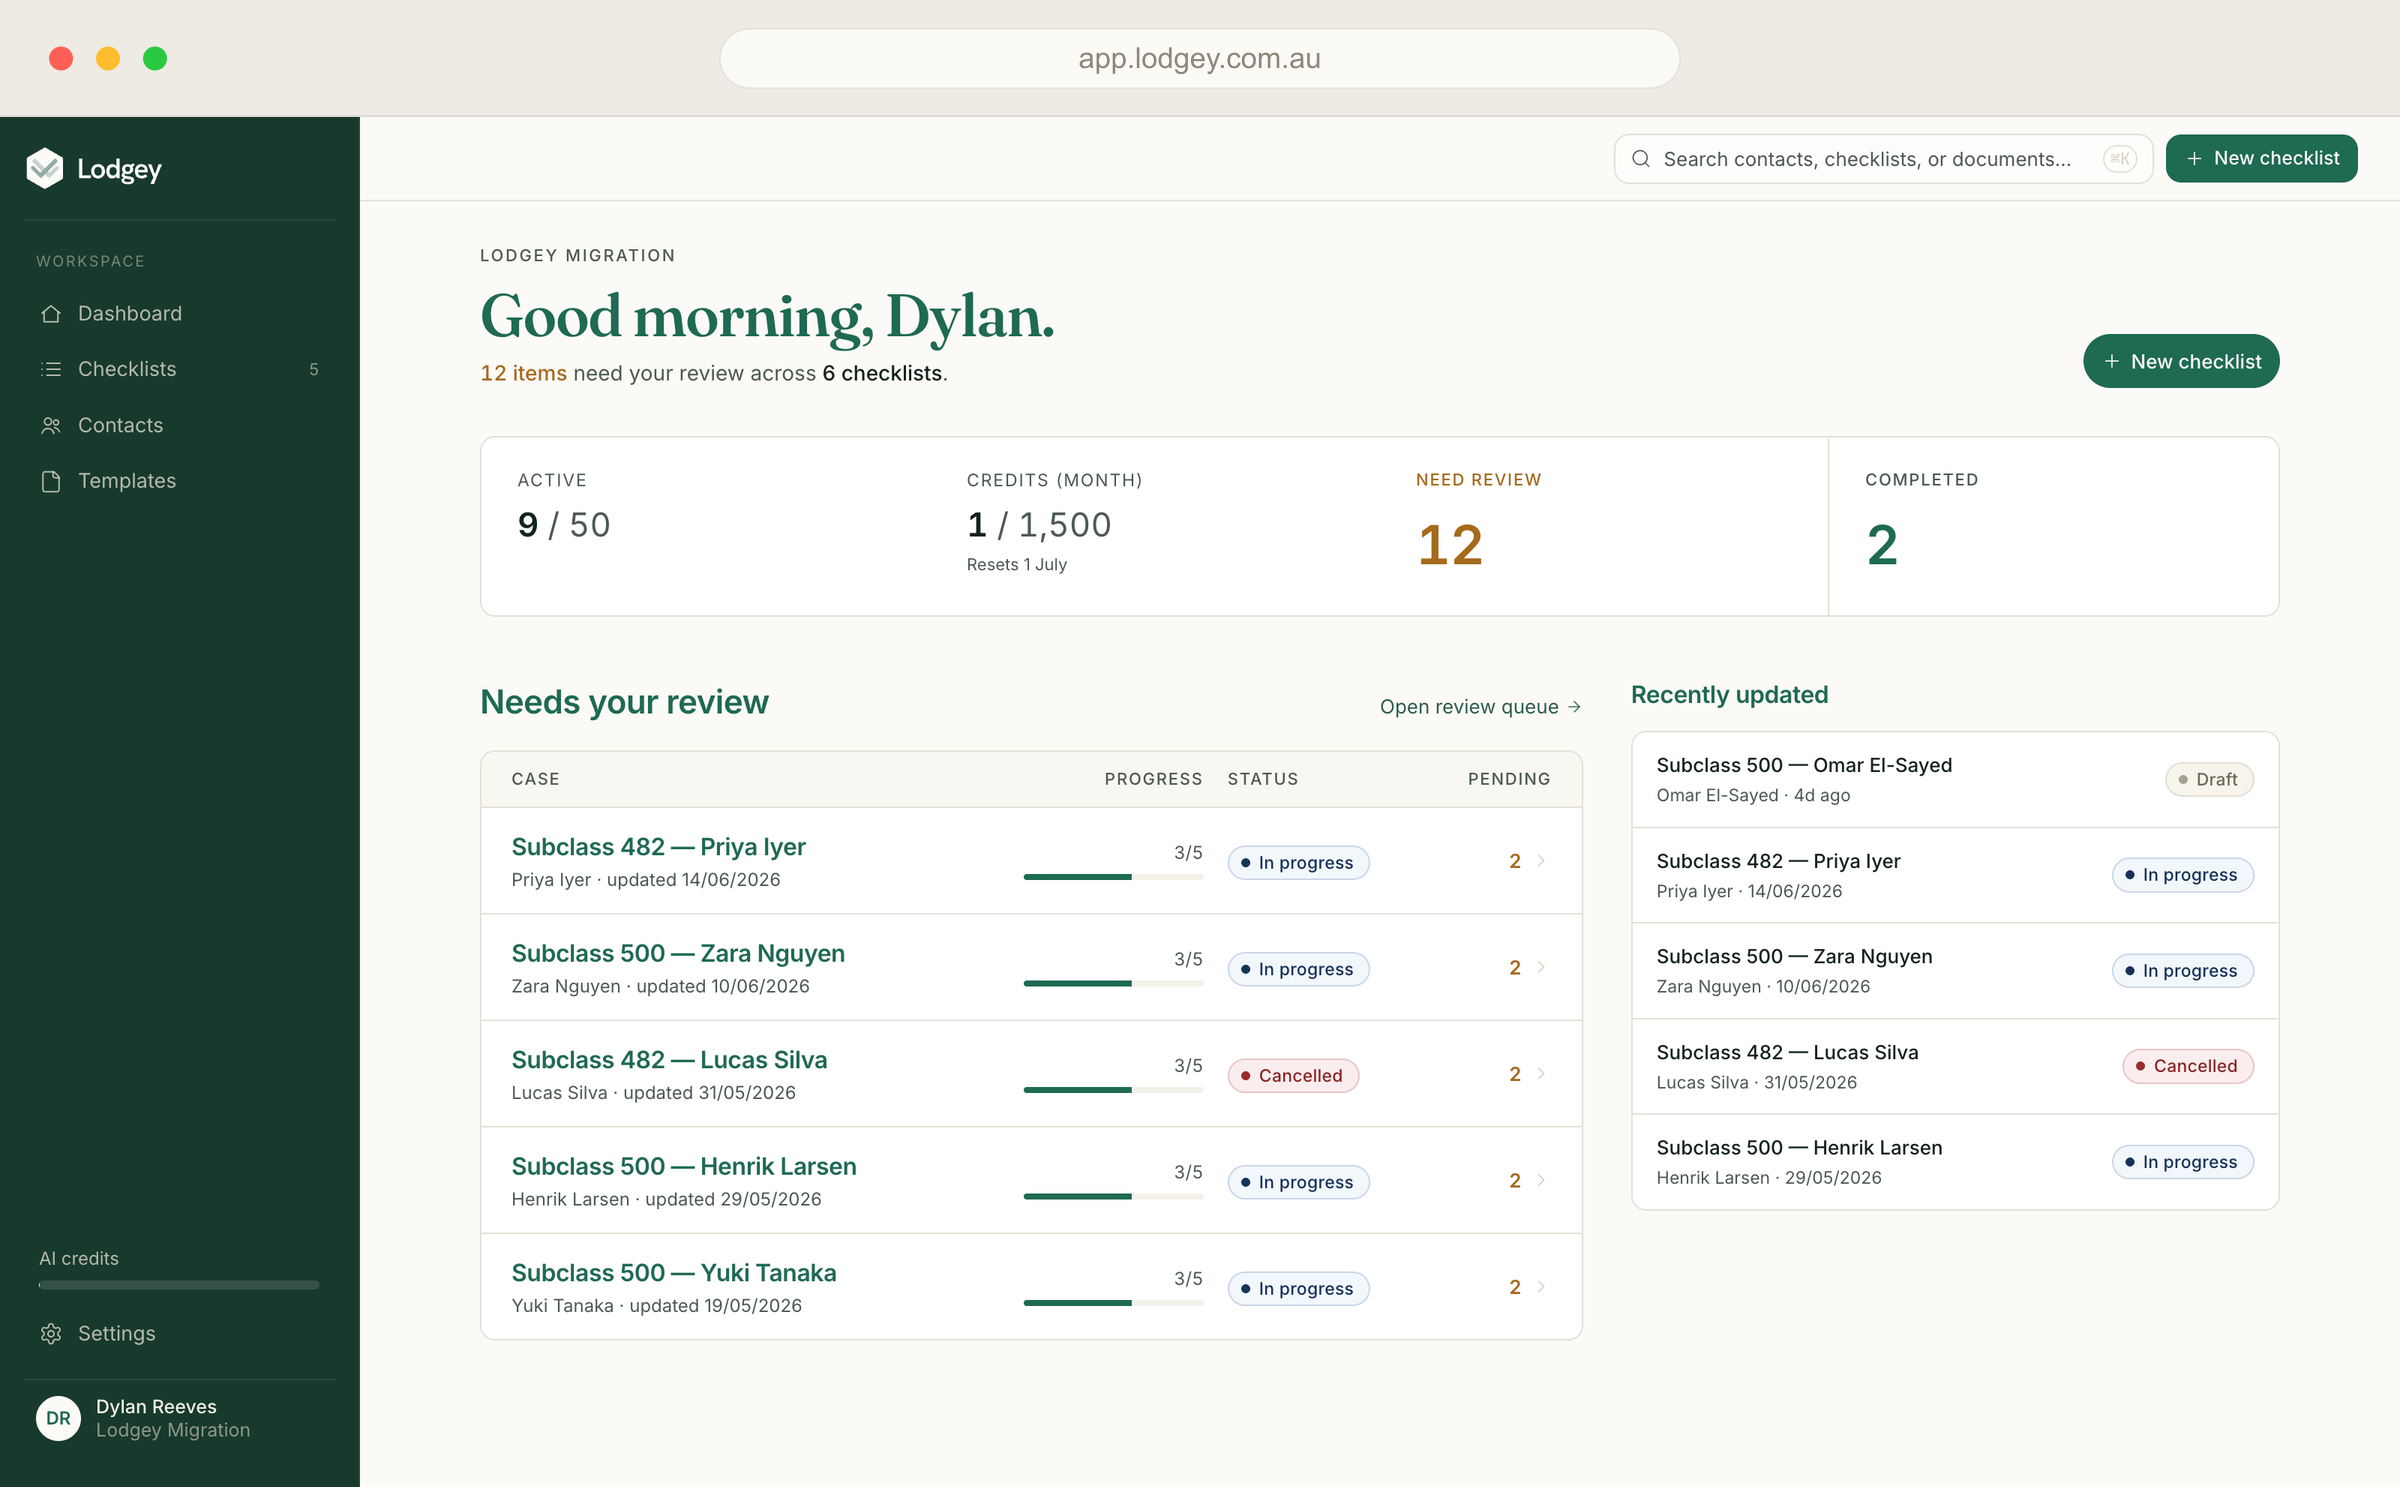Click the Draft status badge

click(2209, 780)
